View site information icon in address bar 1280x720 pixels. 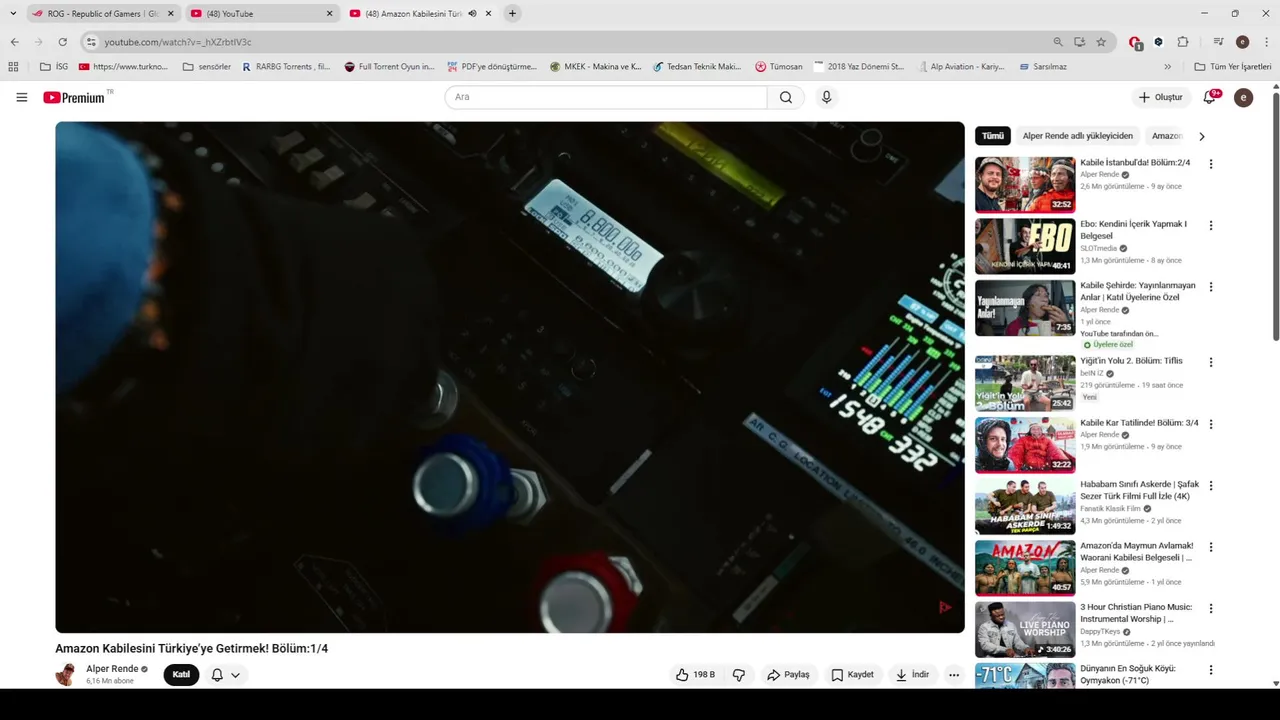tap(91, 42)
